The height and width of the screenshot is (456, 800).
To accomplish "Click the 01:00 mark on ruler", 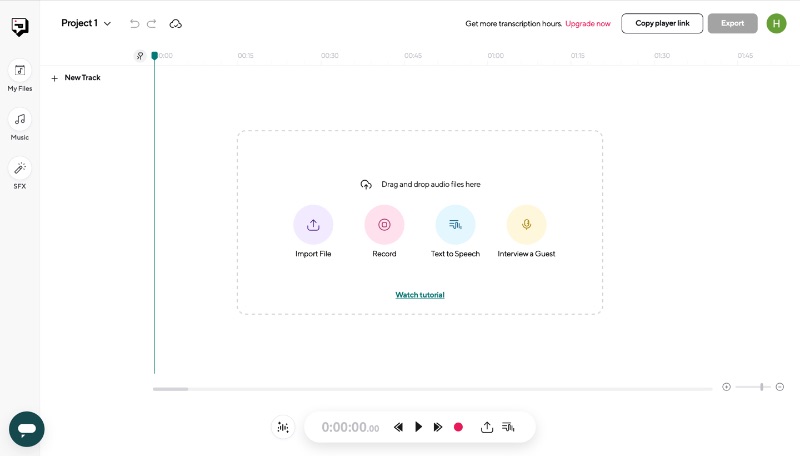I will click(495, 56).
